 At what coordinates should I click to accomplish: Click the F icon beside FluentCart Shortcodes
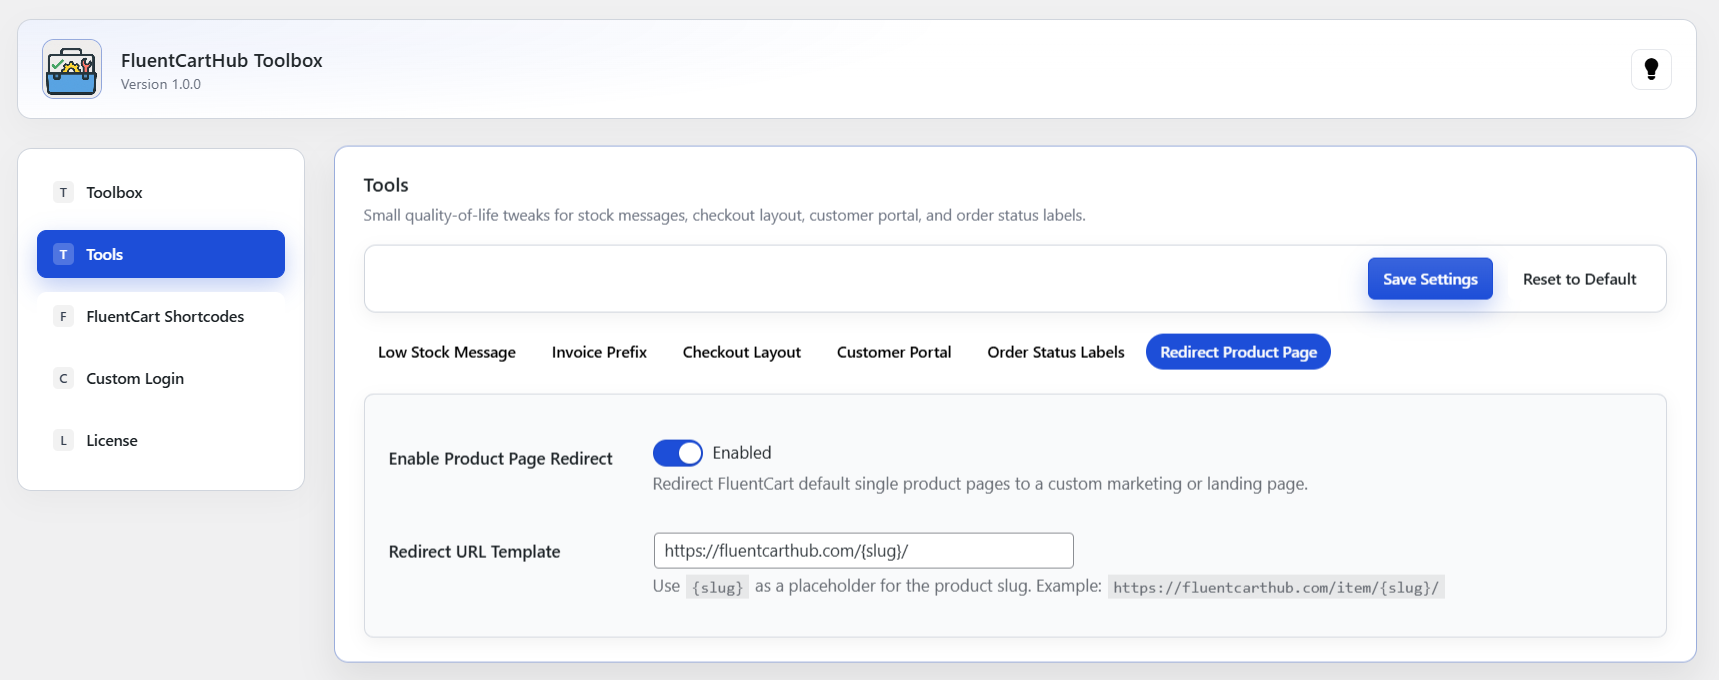coord(63,316)
